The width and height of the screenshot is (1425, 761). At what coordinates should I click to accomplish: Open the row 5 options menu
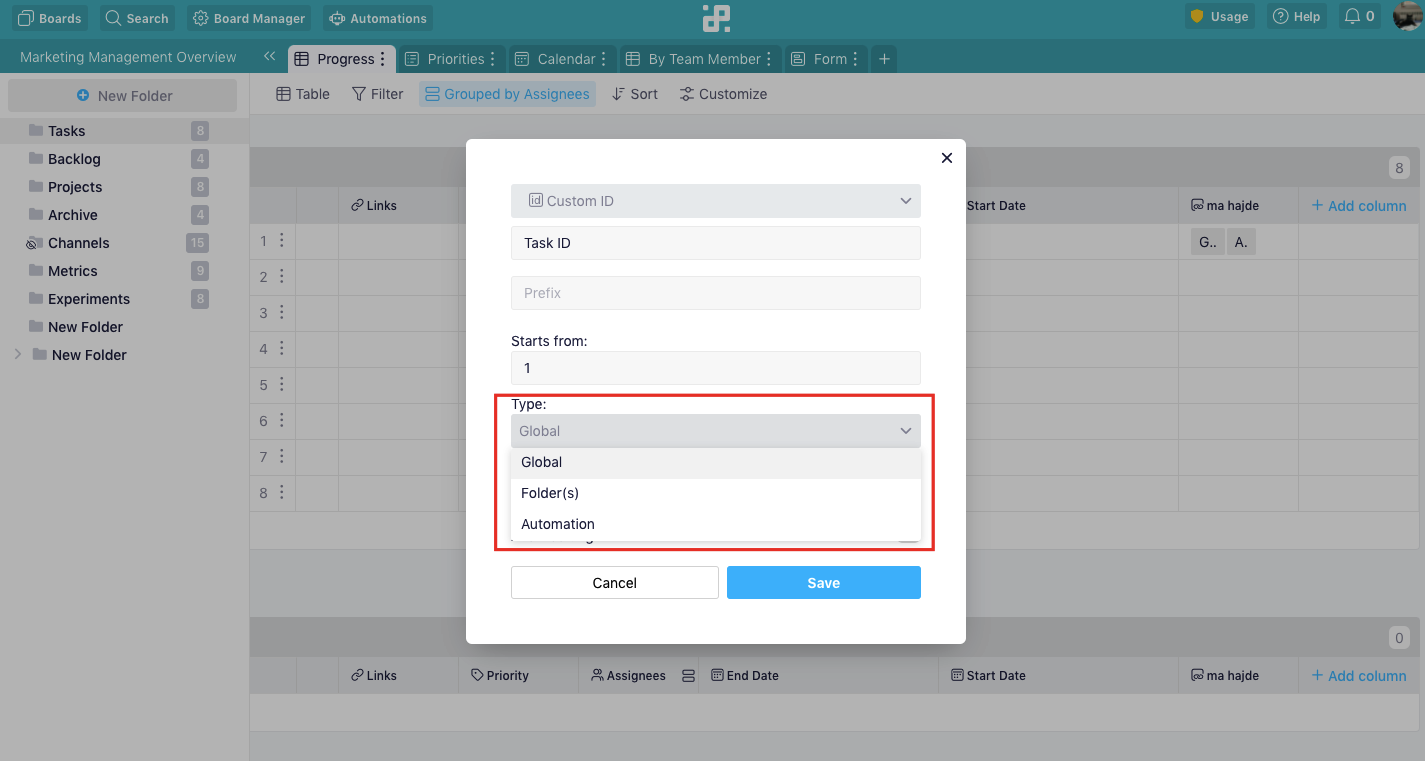(x=282, y=385)
